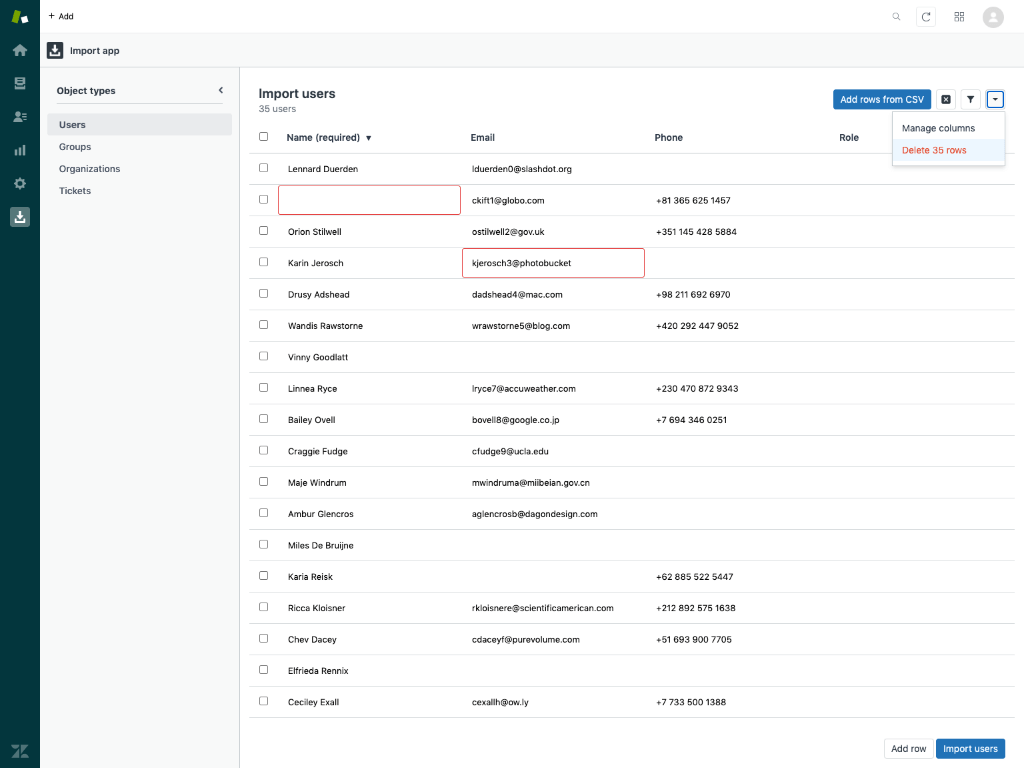Select Delete 35 rows from the menu
This screenshot has width=1024, height=768.
click(x=934, y=150)
